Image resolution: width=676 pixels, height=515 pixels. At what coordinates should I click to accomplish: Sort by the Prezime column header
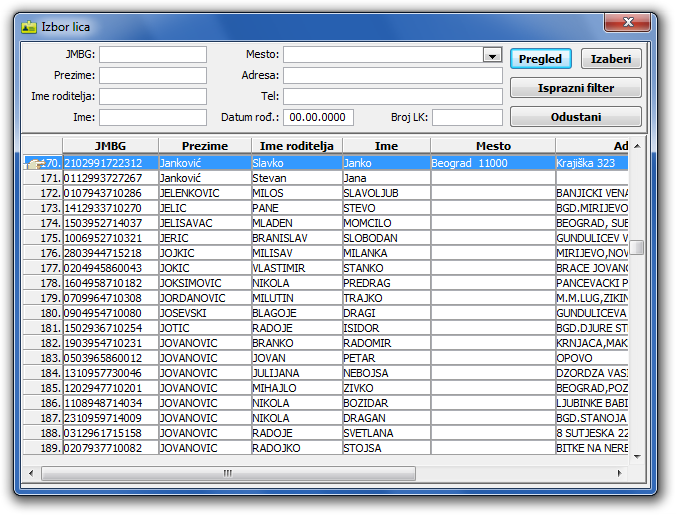click(204, 146)
